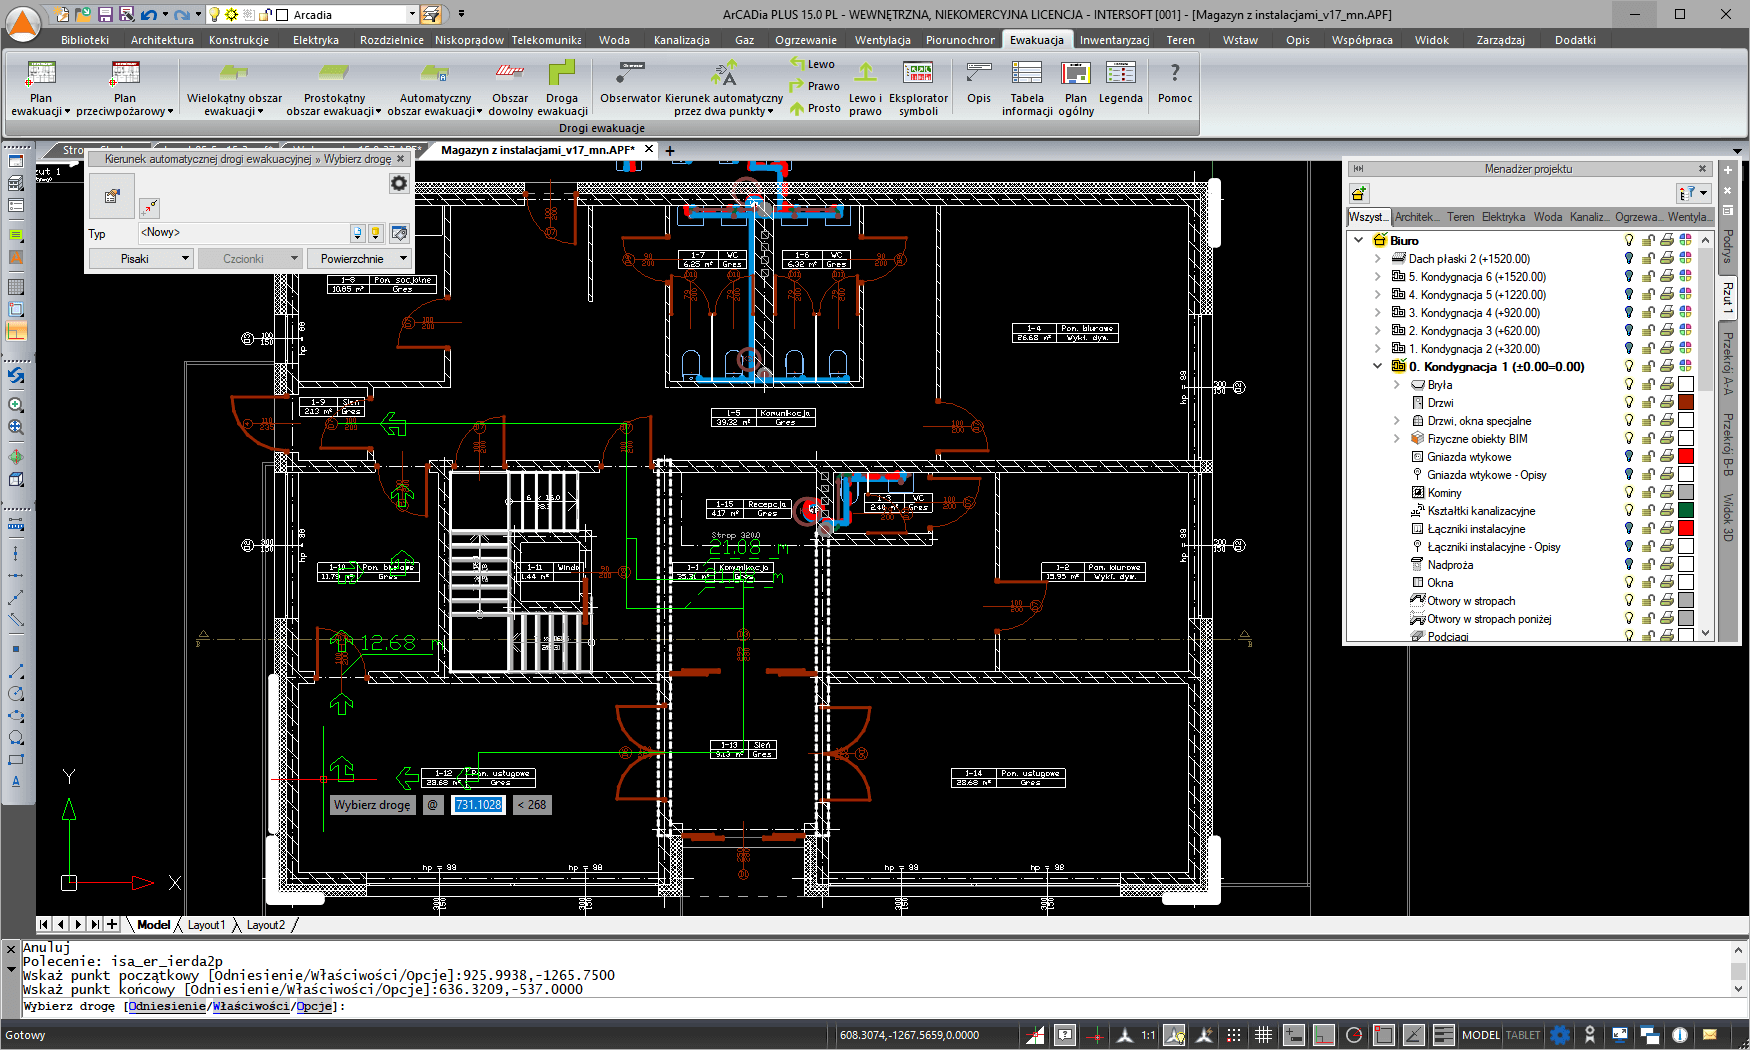The height and width of the screenshot is (1050, 1750).
Task: Click the status bar settings gear icon
Action: (1560, 1035)
